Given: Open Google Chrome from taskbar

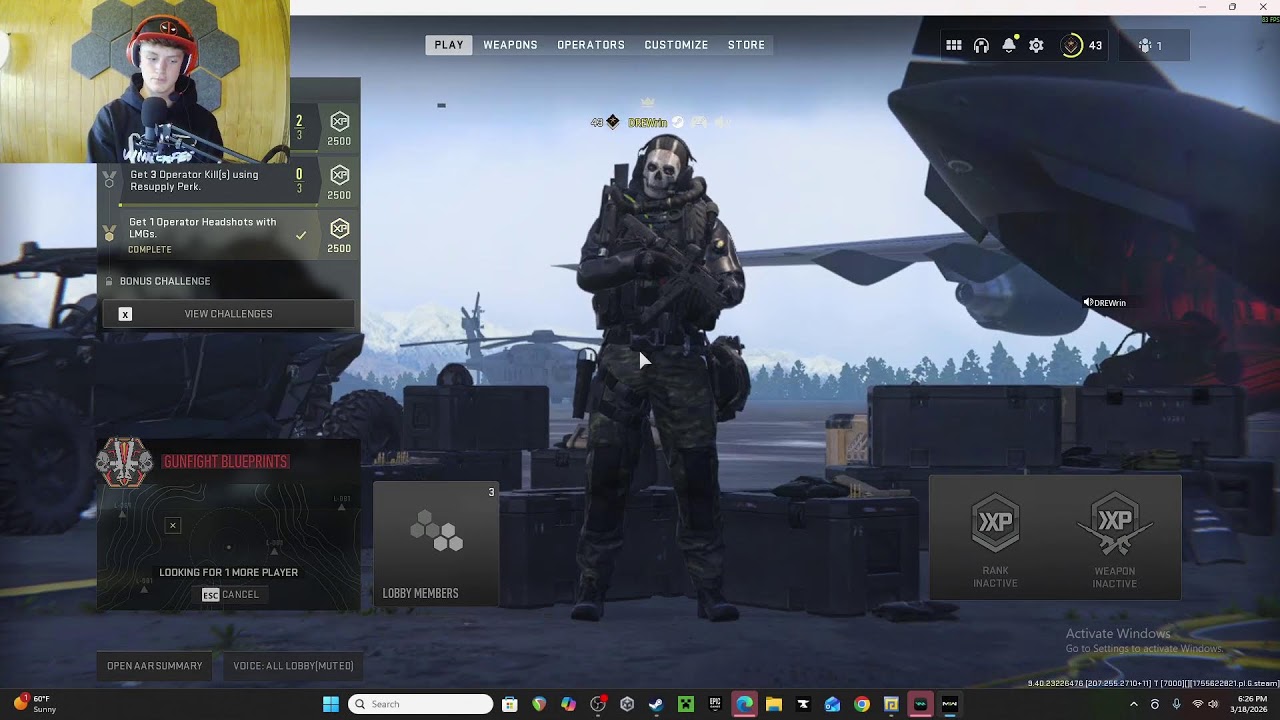Looking at the screenshot, I should (x=862, y=704).
